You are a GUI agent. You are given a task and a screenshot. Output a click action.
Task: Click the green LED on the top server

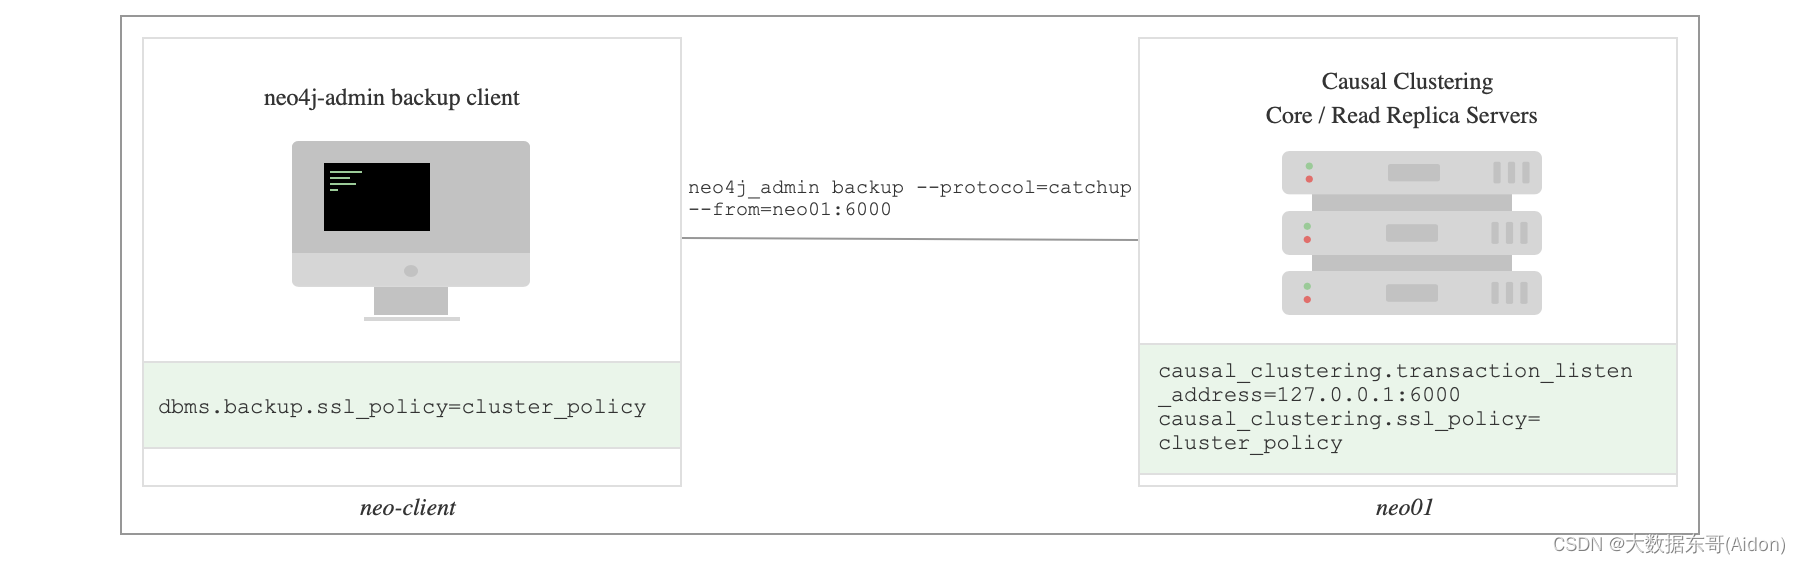tap(1309, 166)
